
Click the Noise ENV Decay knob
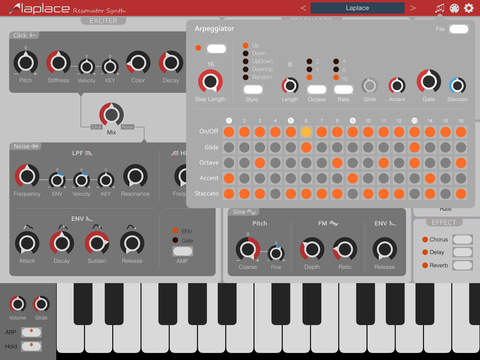pos(62,243)
